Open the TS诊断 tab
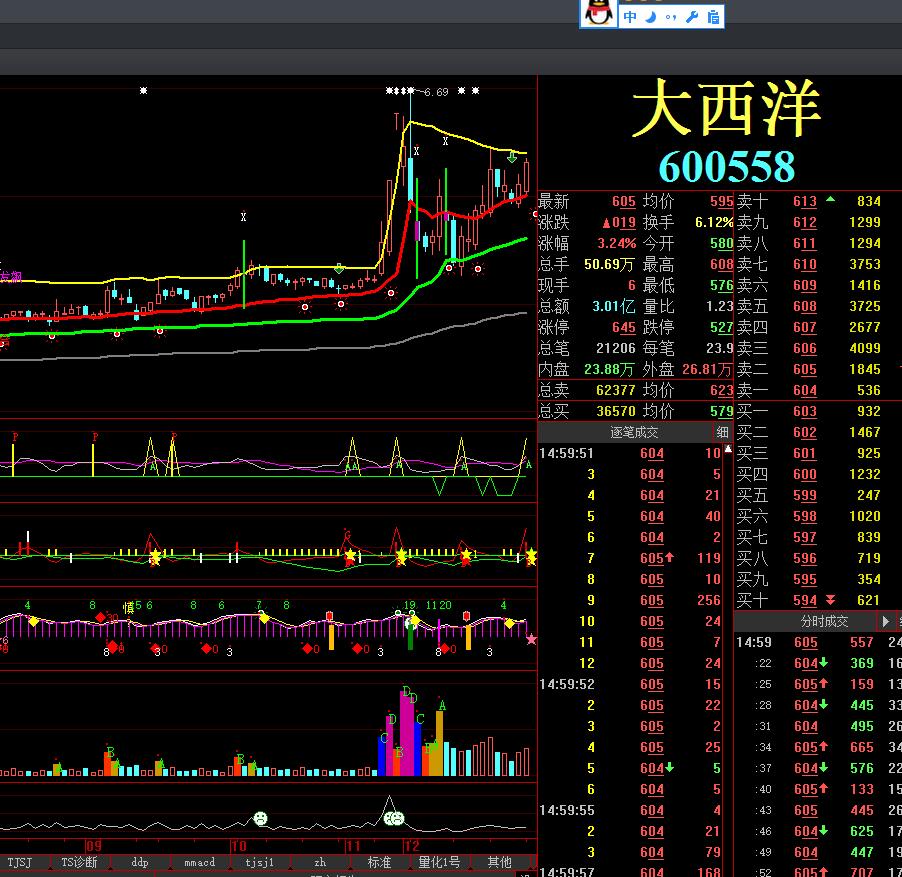This screenshot has width=902, height=877. pos(79,862)
